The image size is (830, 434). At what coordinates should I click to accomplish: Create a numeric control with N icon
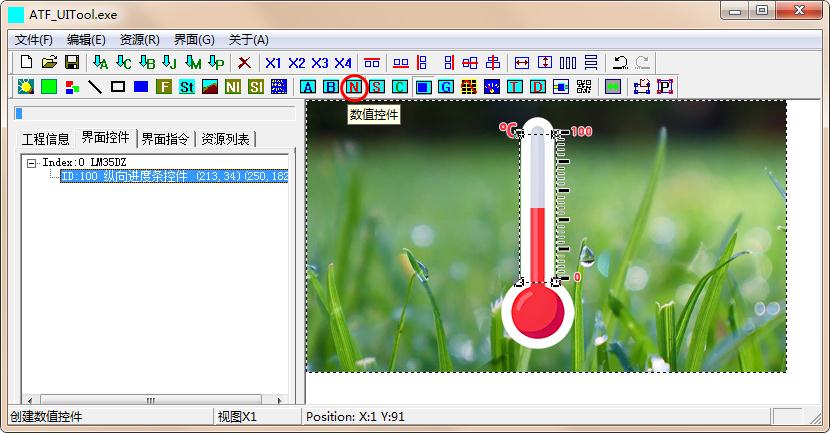click(x=354, y=86)
